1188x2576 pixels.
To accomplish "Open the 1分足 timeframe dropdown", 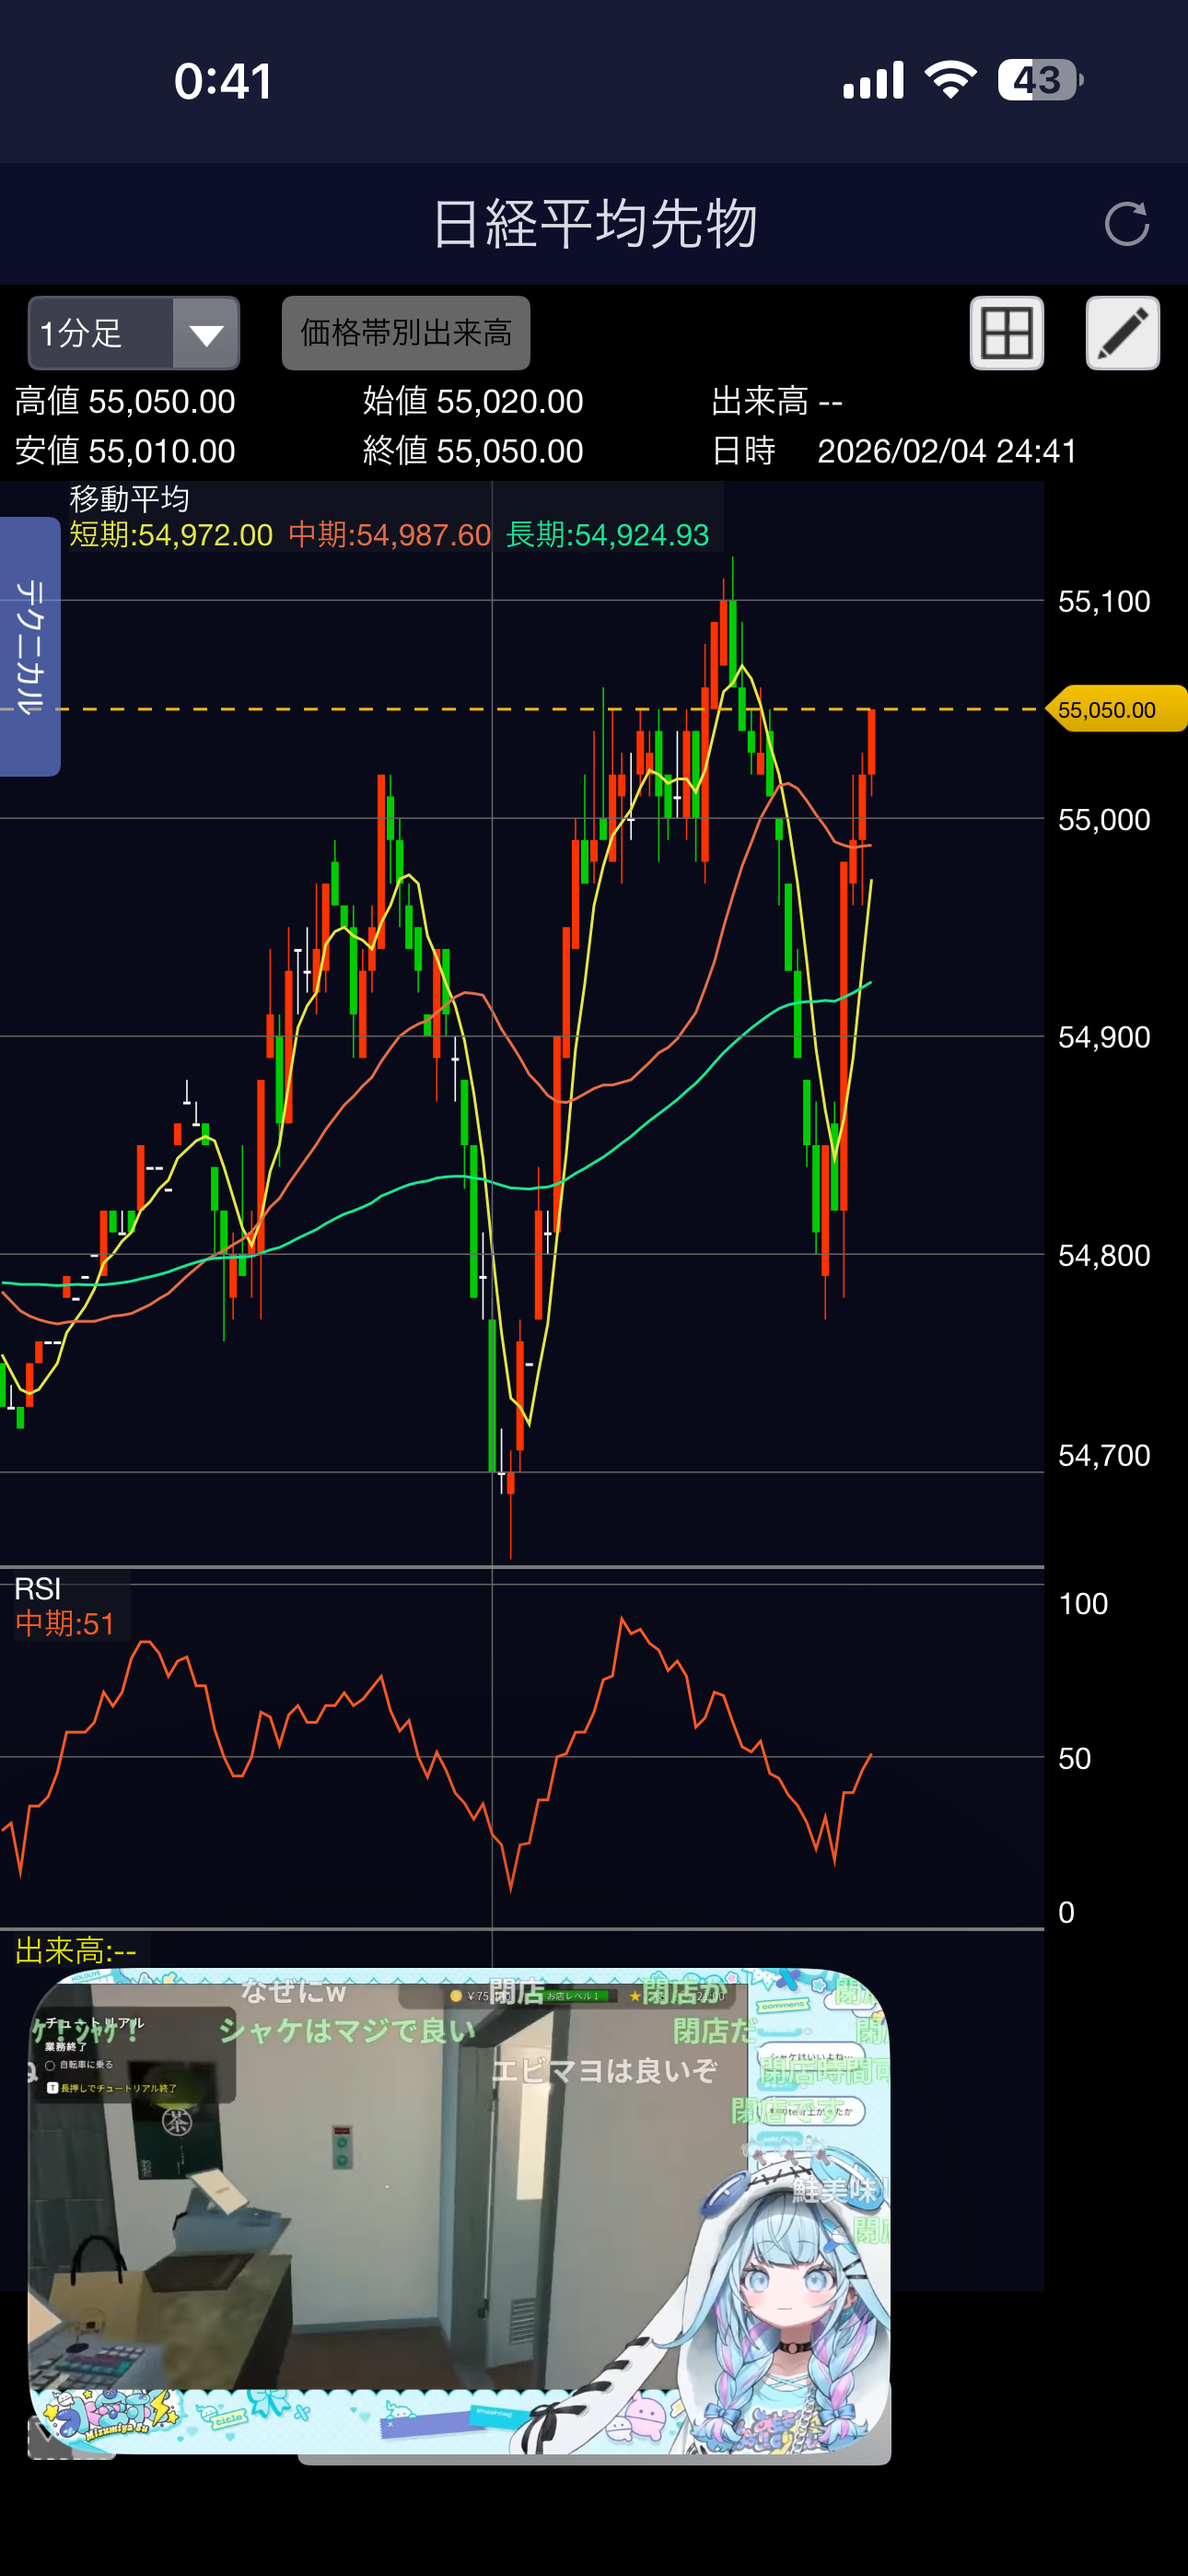I will [134, 333].
